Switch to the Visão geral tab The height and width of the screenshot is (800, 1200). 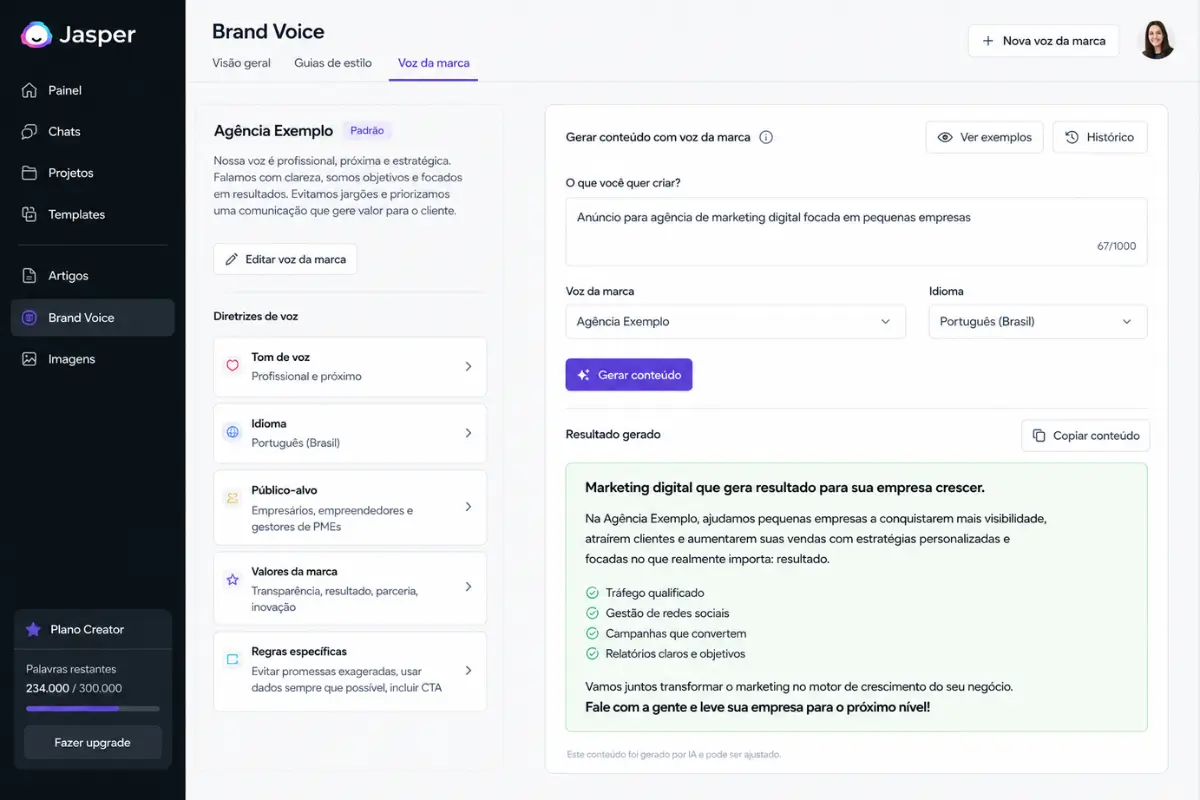(241, 63)
